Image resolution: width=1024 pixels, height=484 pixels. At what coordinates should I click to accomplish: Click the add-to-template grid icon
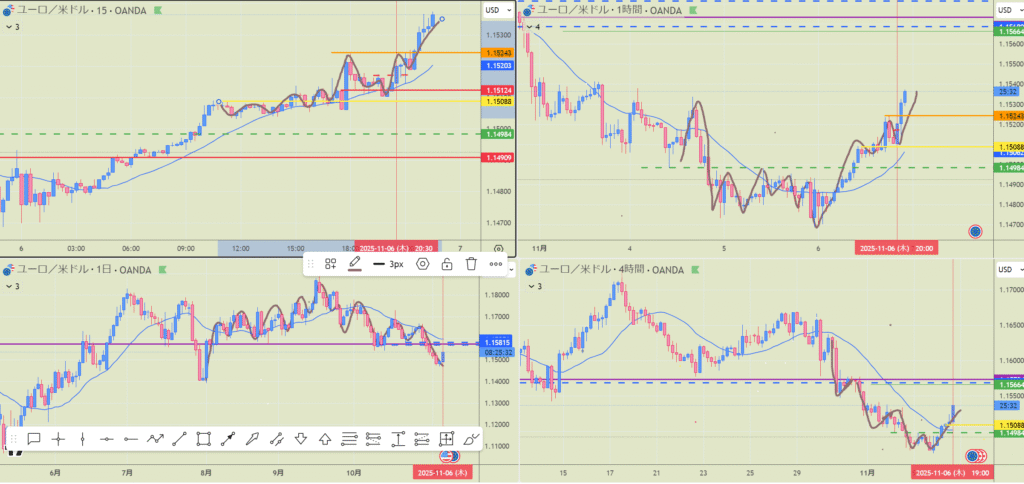tap(331, 264)
